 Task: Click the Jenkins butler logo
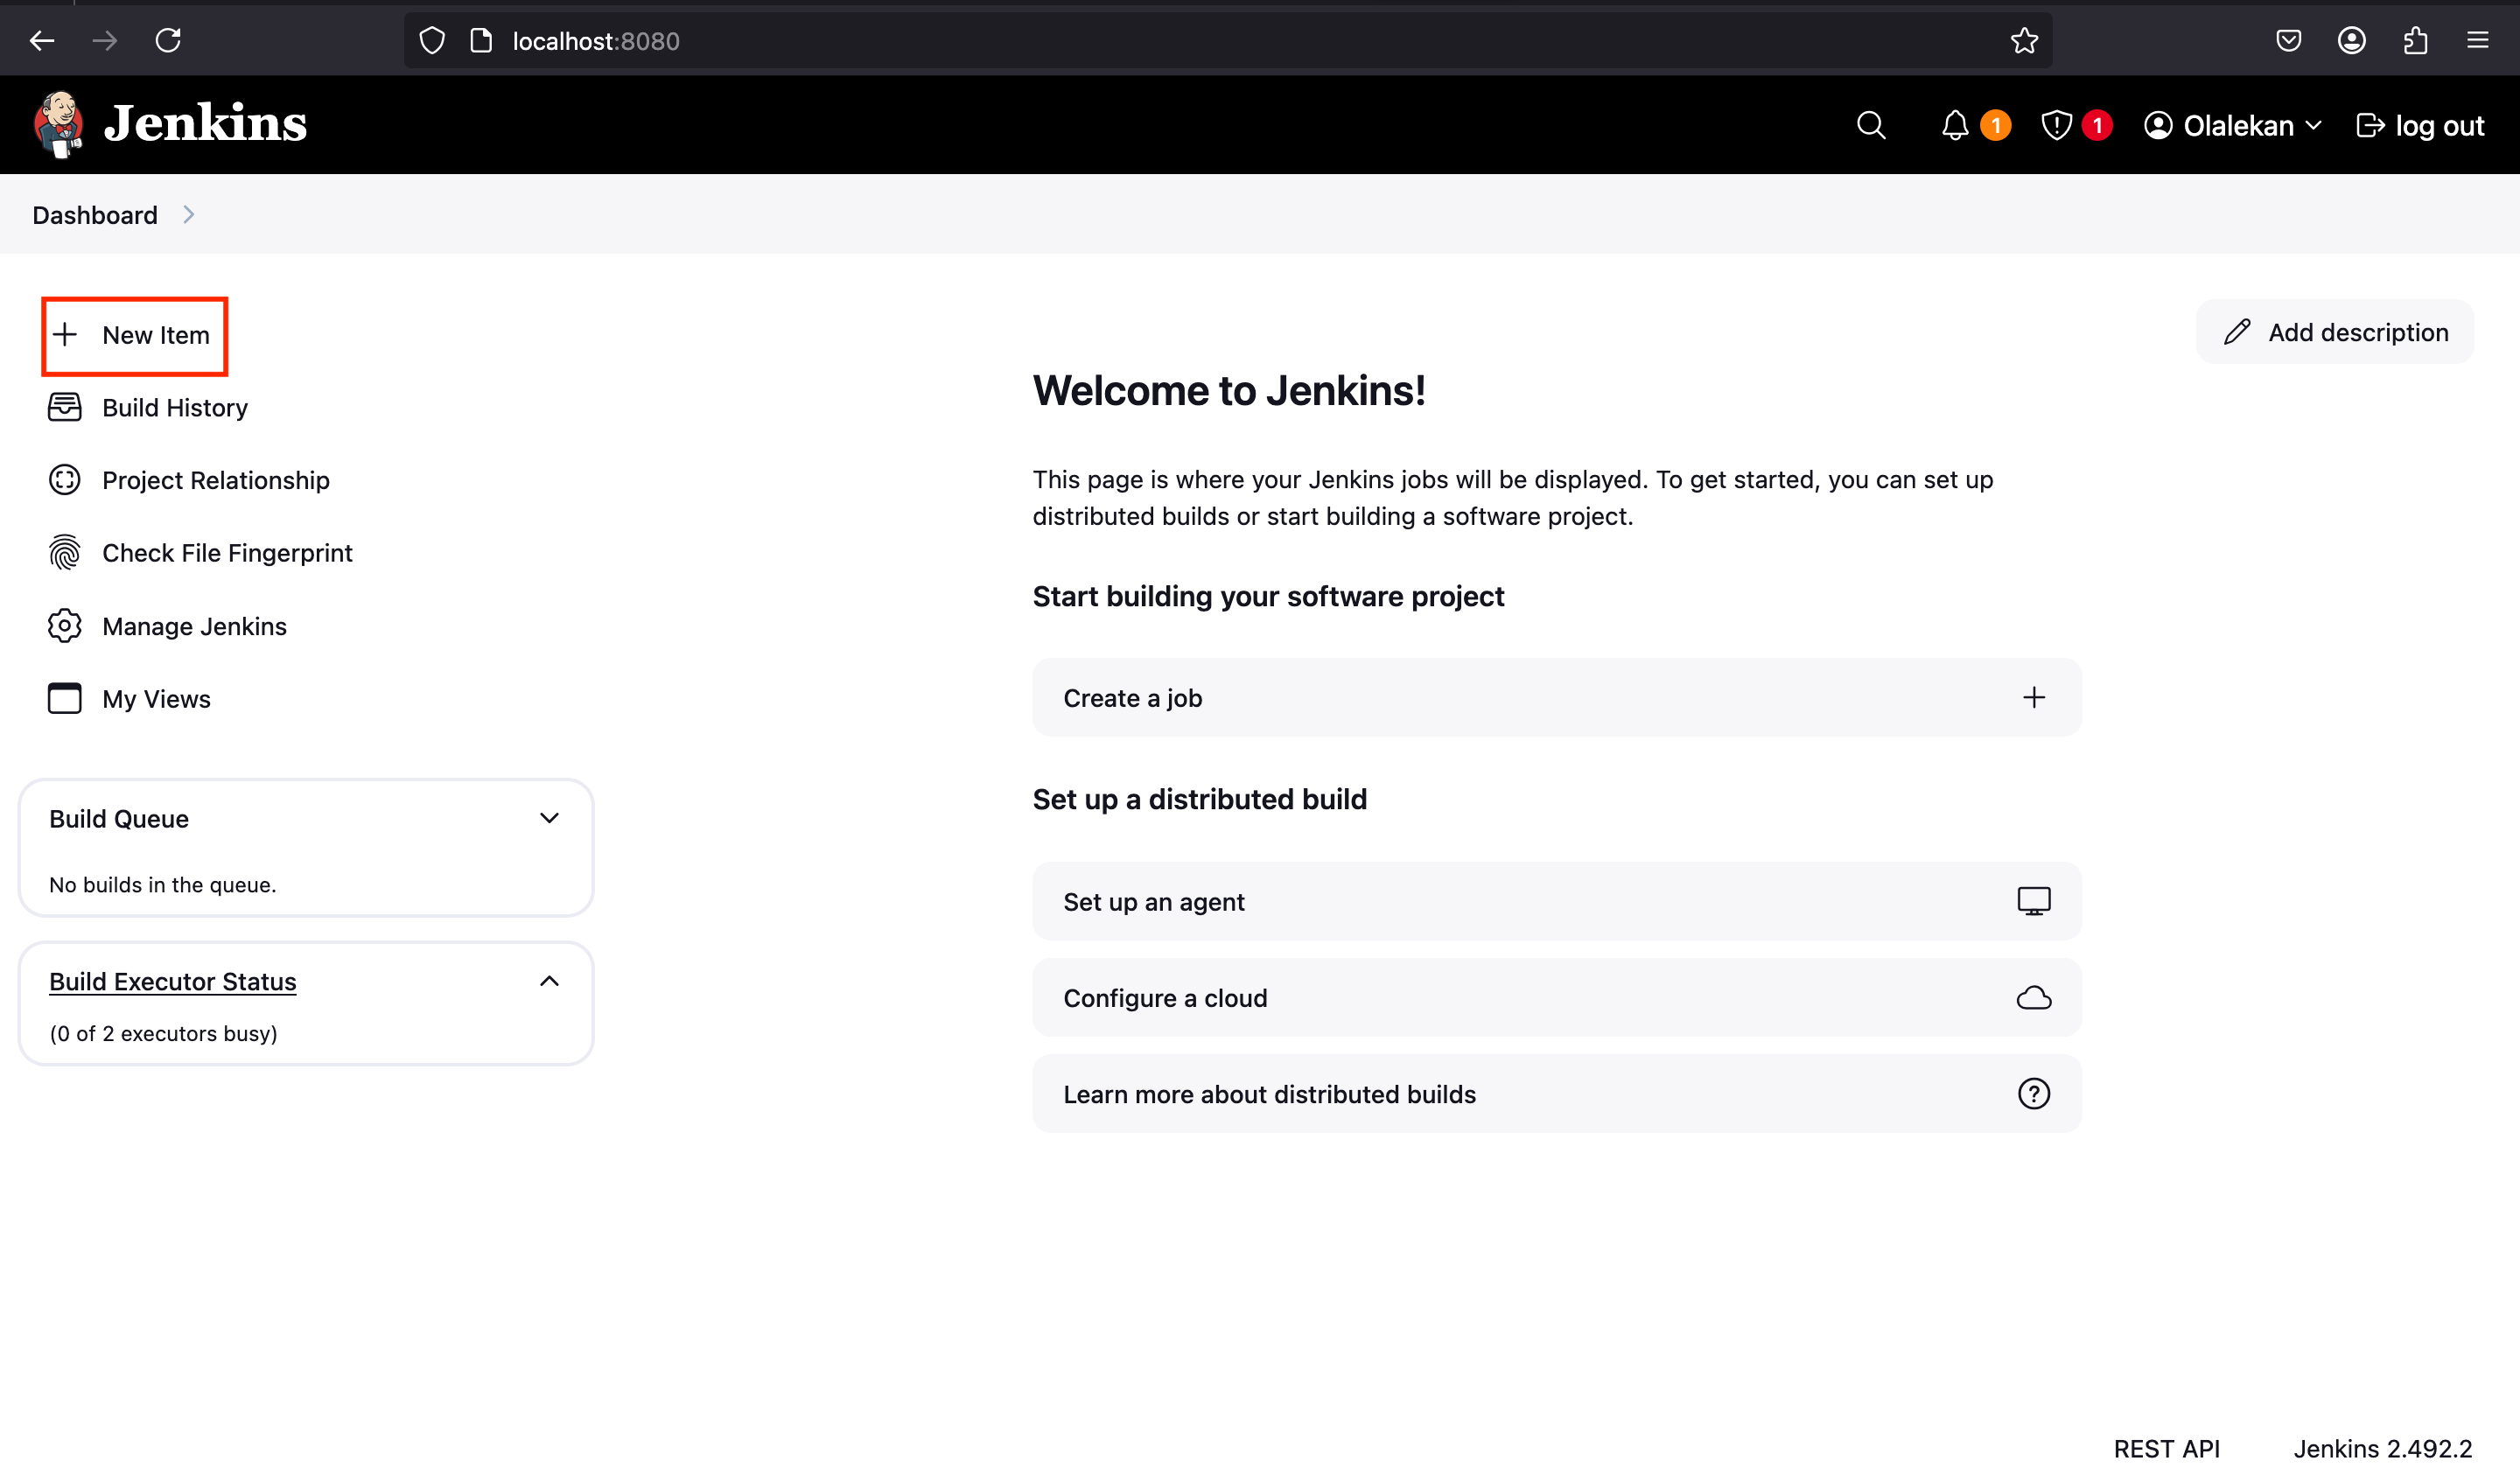[59, 125]
